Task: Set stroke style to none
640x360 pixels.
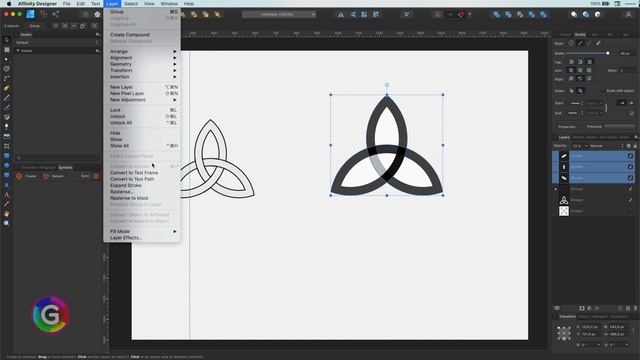Action: (x=571, y=43)
